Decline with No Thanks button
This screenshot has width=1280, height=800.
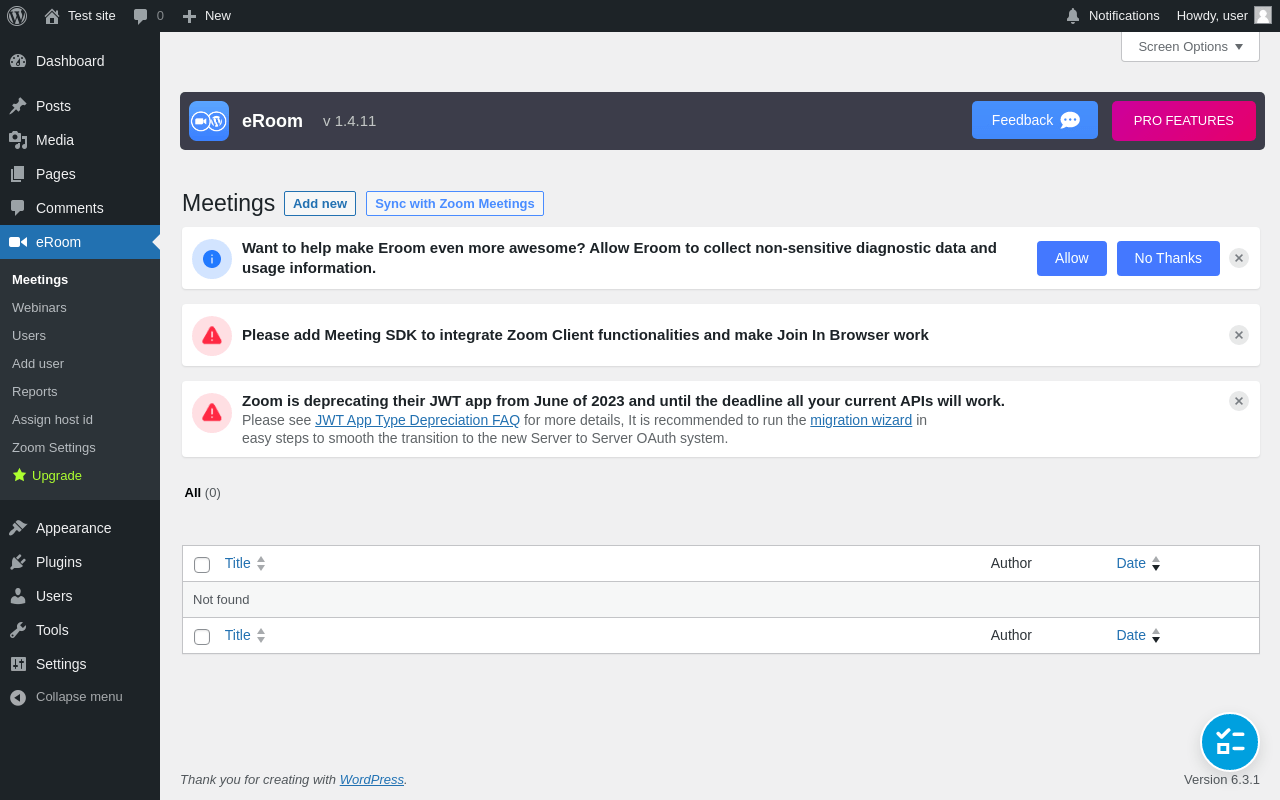(x=1168, y=258)
